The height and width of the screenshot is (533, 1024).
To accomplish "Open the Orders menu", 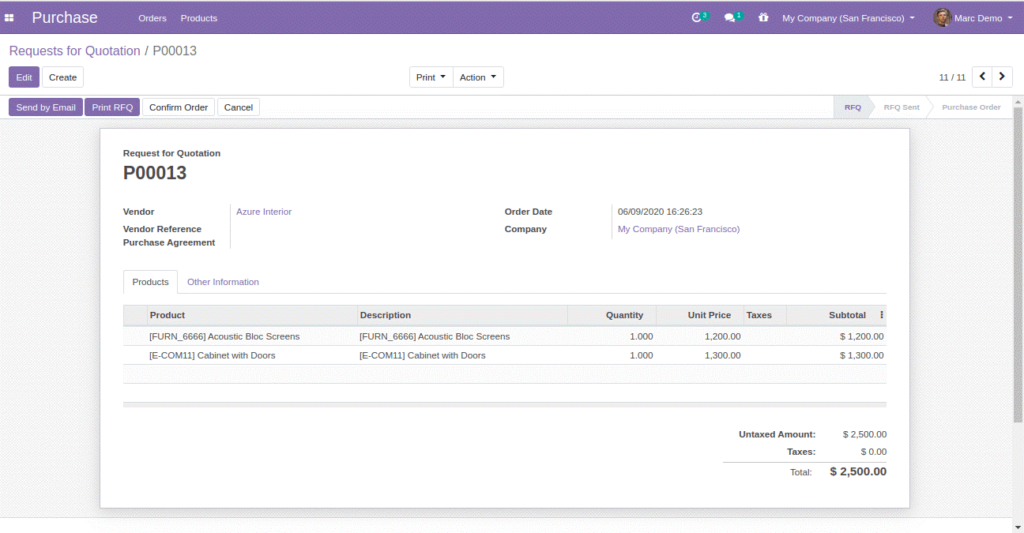I will pyautogui.click(x=152, y=18).
